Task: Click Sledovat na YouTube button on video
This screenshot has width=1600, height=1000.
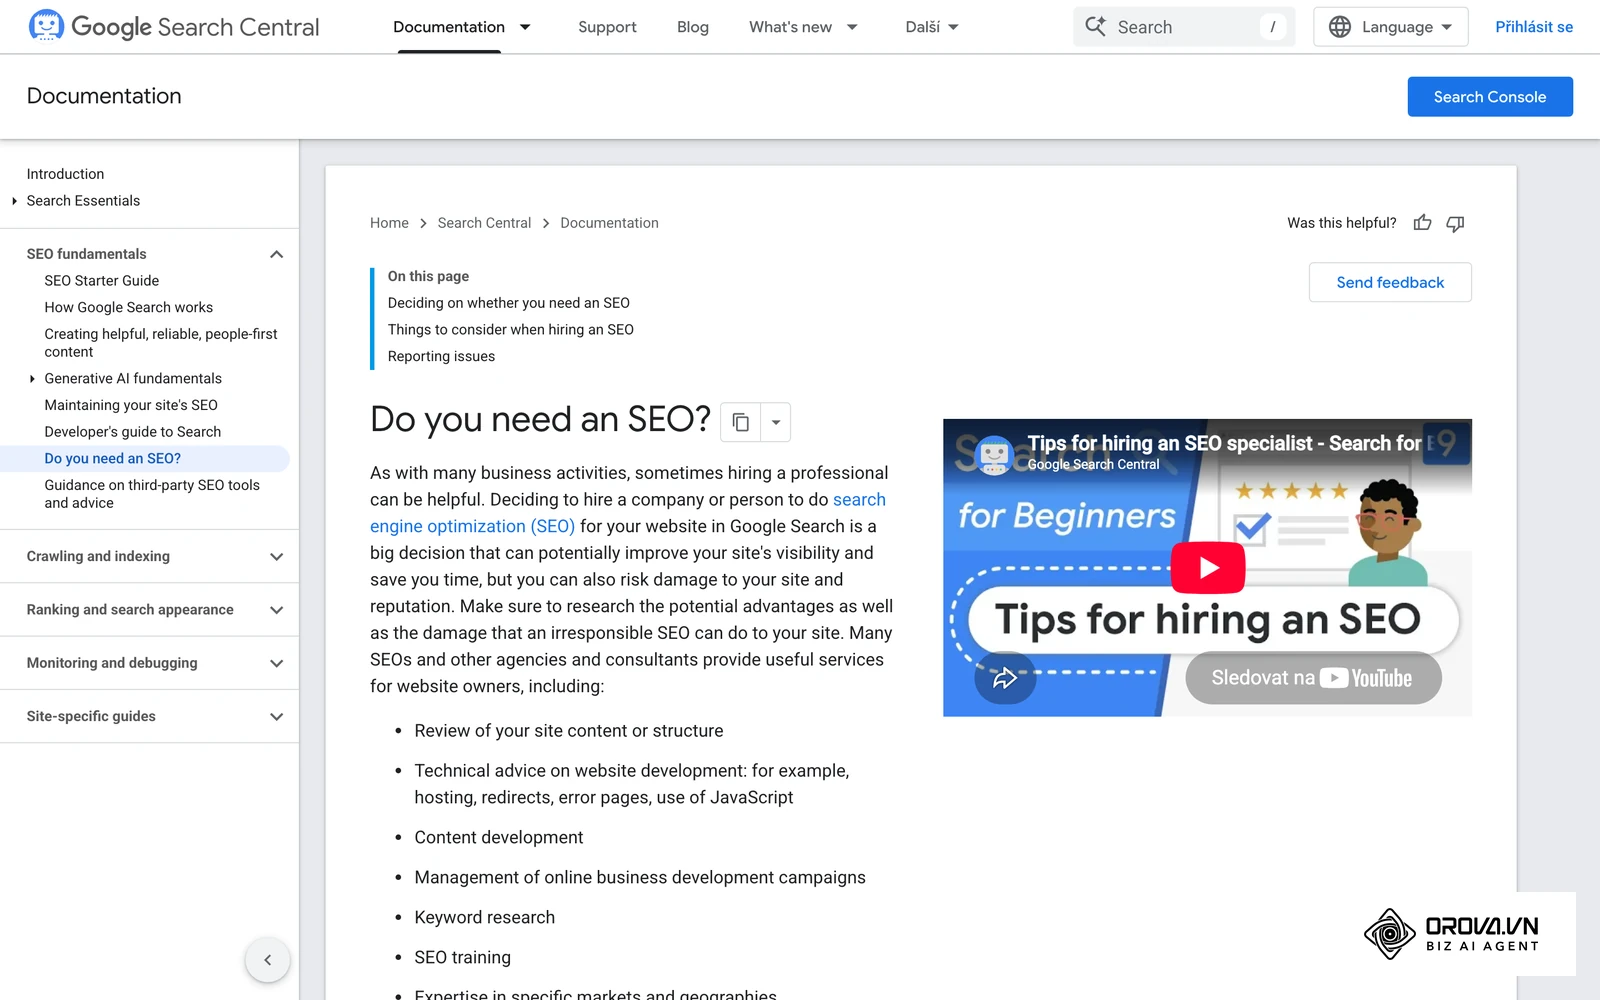Action: [x=1313, y=678]
